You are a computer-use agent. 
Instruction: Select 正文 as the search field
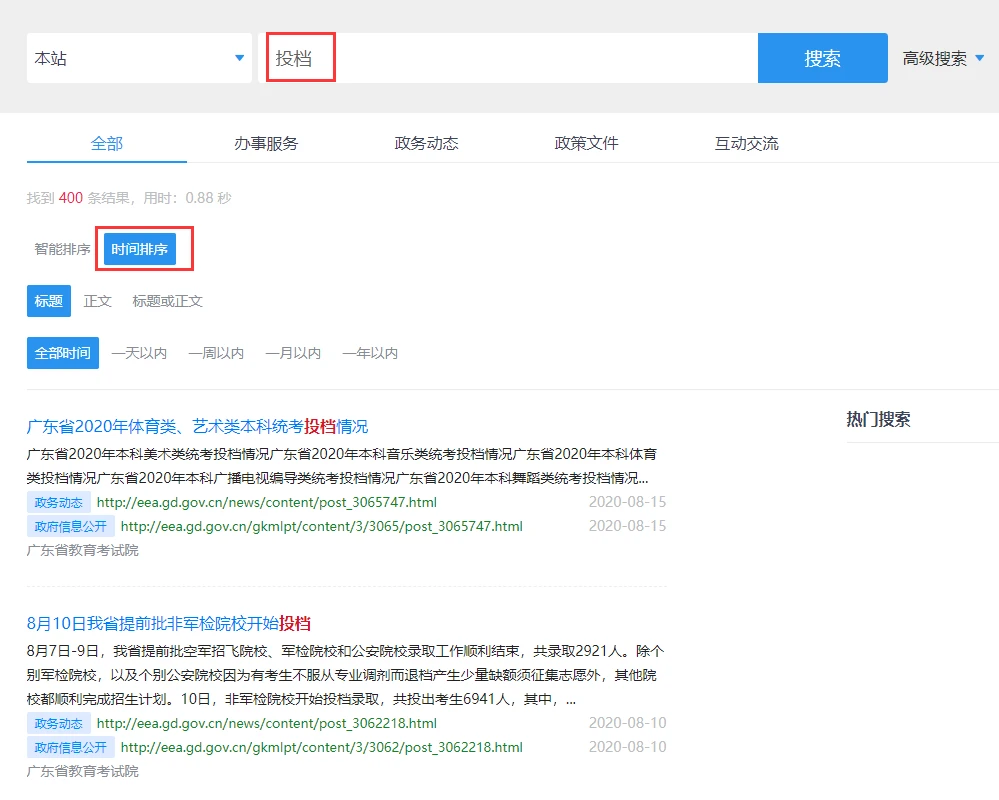[98, 301]
